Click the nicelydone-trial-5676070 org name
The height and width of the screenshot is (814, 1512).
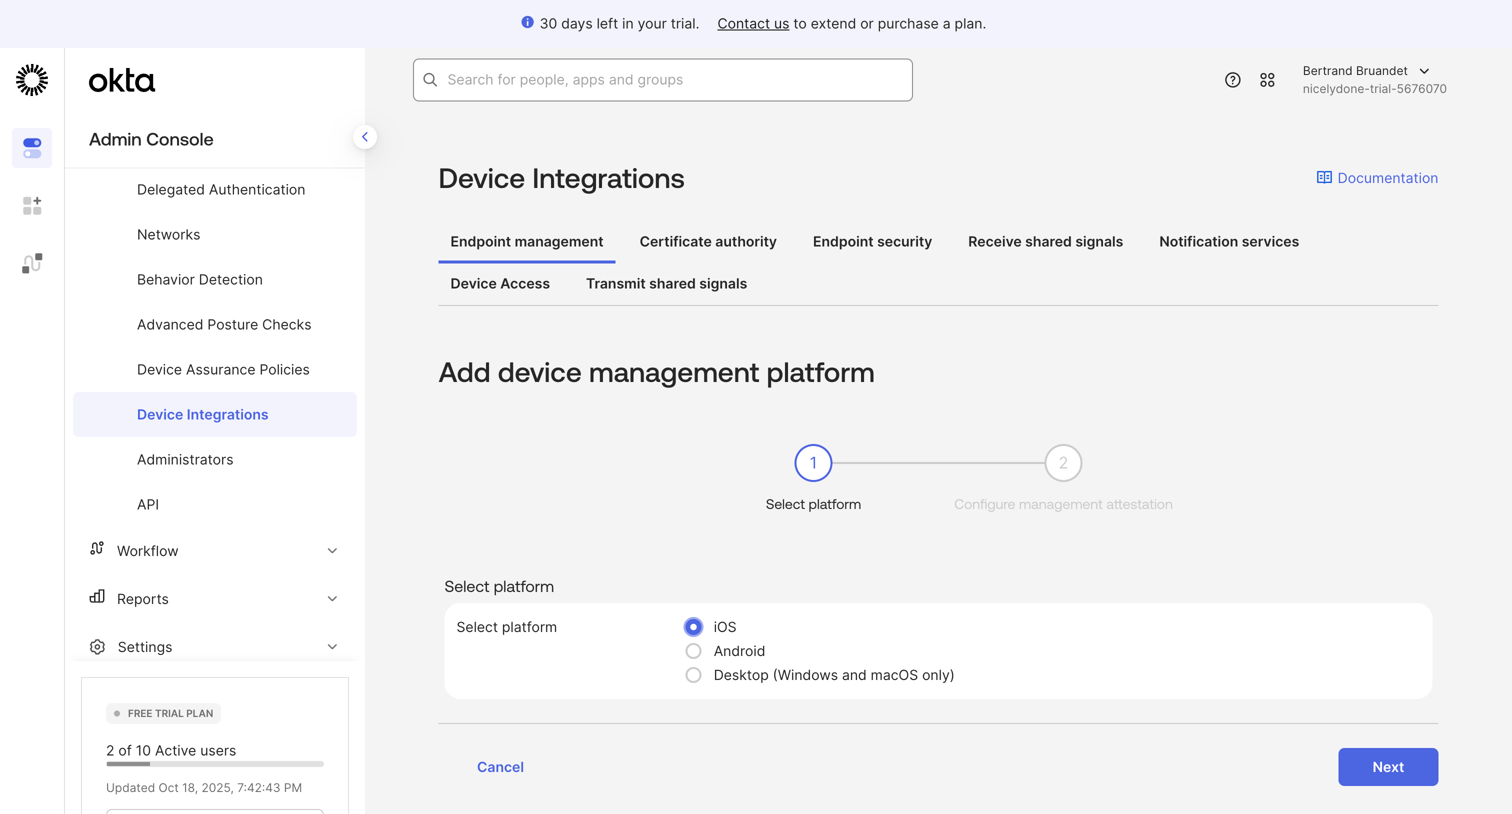pos(1374,89)
